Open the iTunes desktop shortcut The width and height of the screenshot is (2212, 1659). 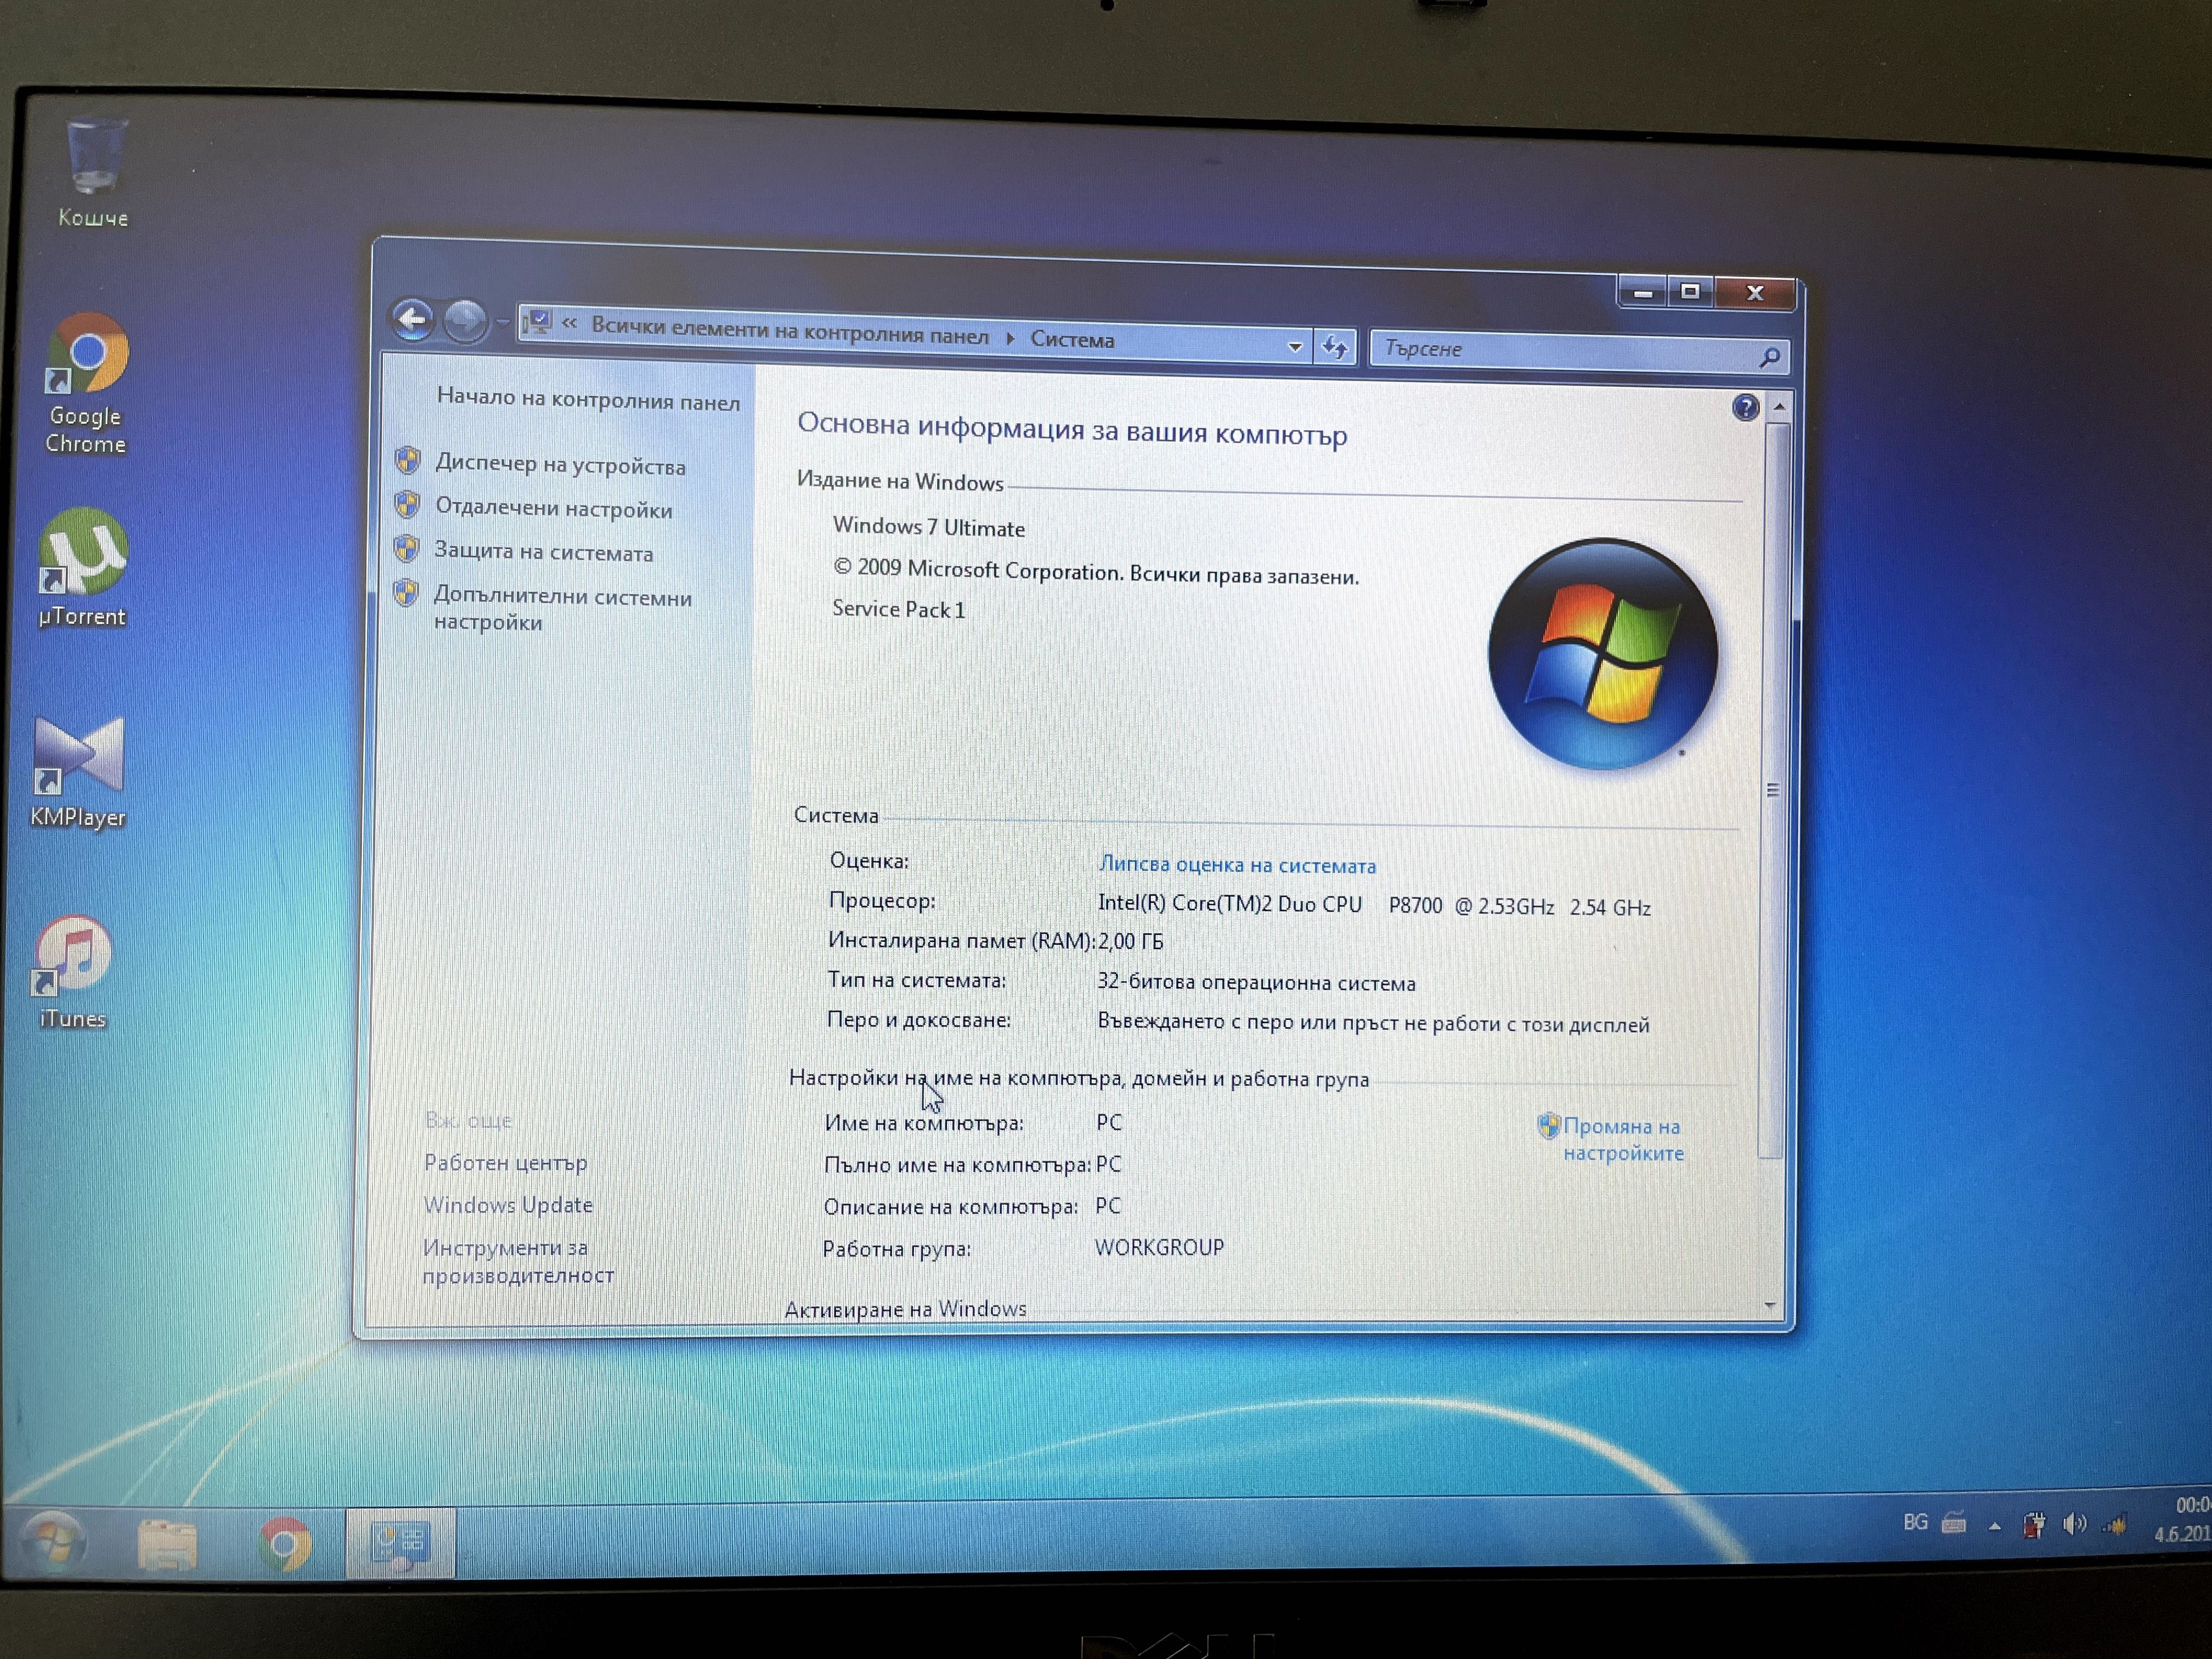pyautogui.click(x=73, y=972)
